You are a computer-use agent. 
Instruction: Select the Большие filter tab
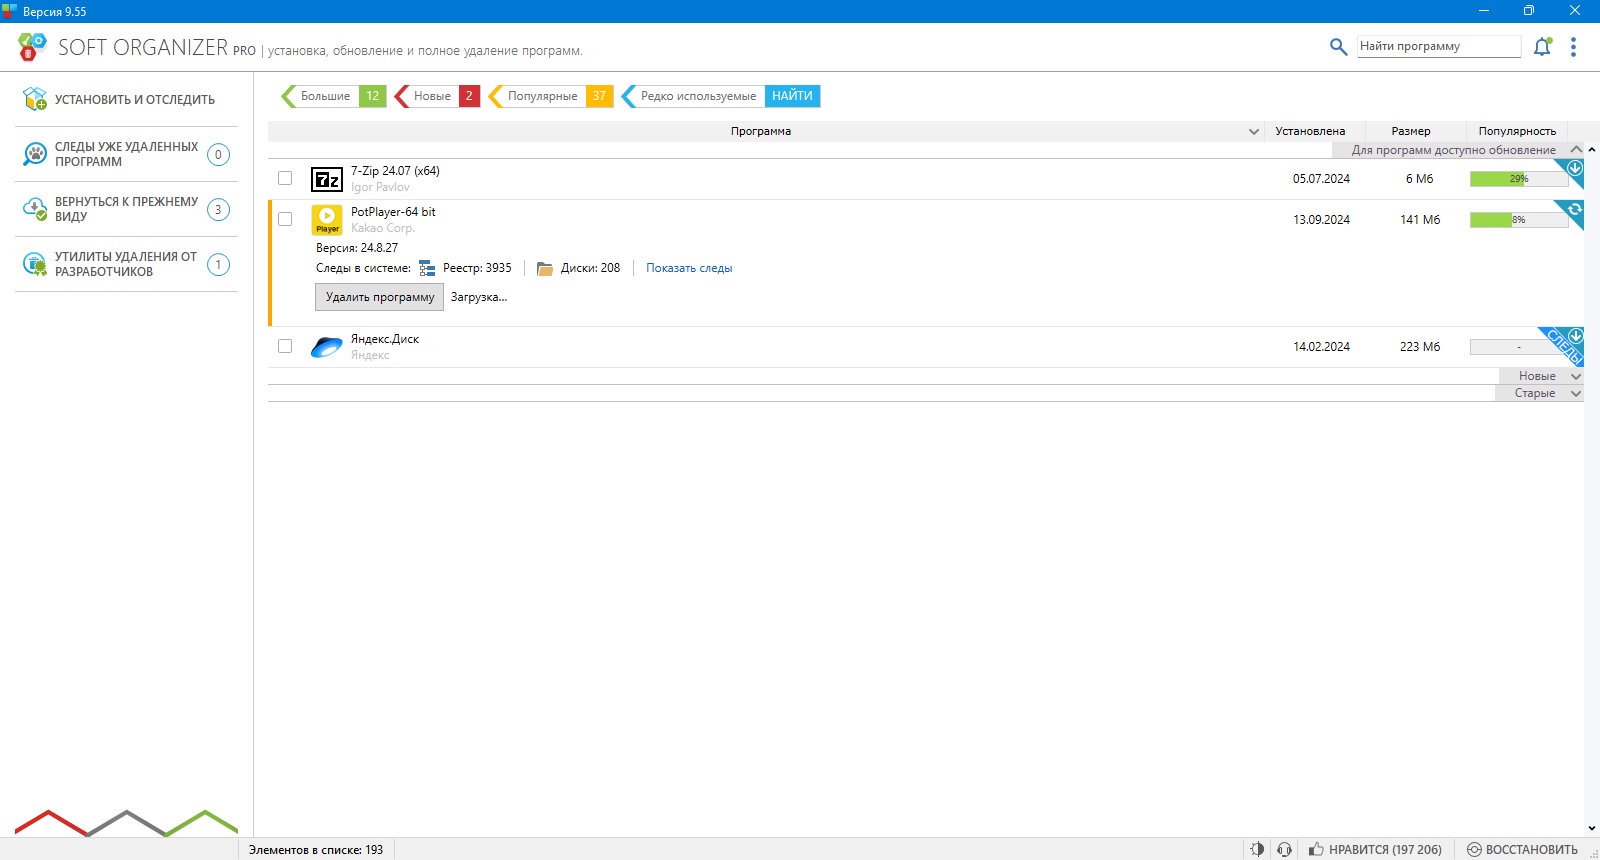(x=332, y=96)
